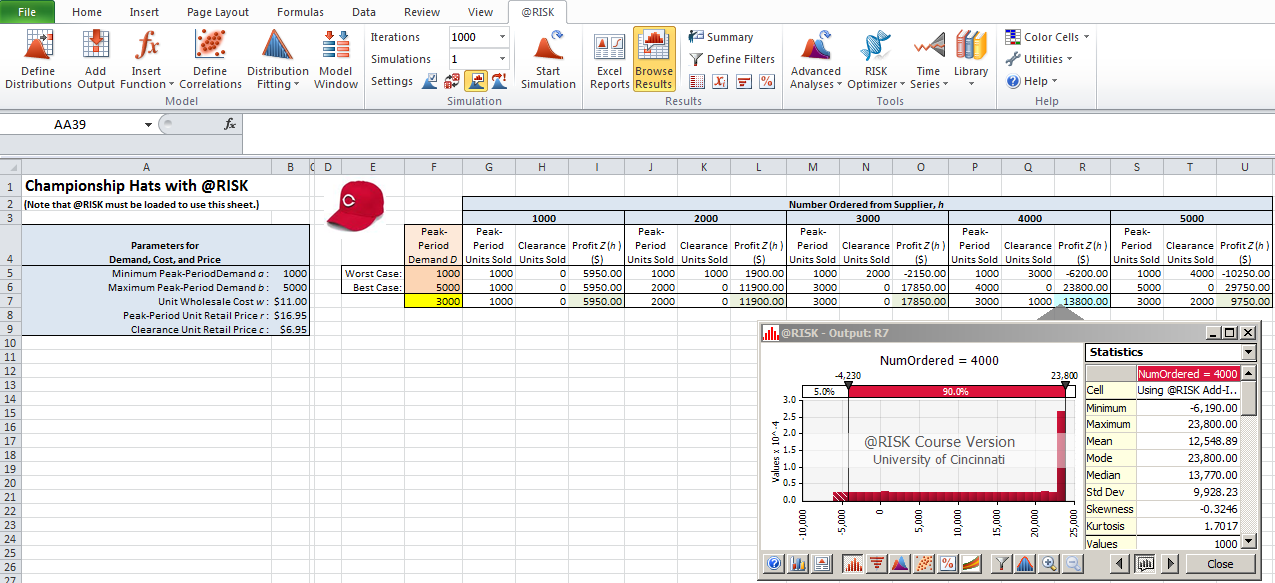Select histogram graph type in output window
1275x583 pixels.
(x=854, y=564)
